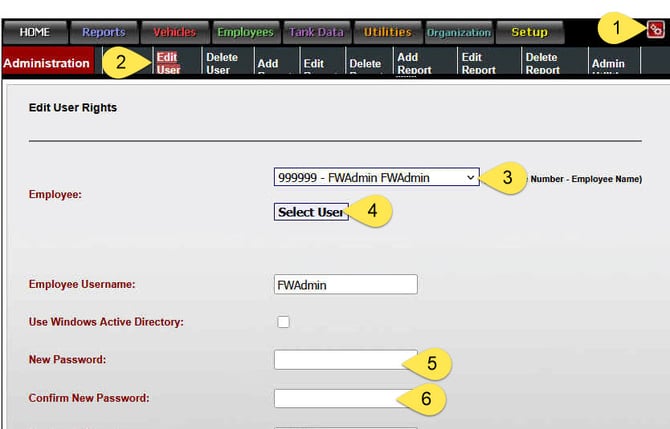Open the Reports menu
This screenshot has height=429, width=670.
point(104,32)
